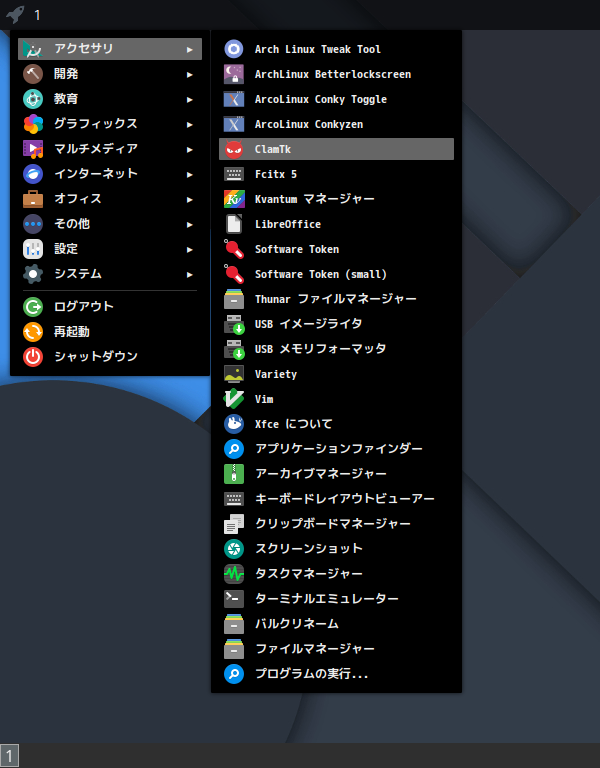Open the 設定 category

coord(110,249)
